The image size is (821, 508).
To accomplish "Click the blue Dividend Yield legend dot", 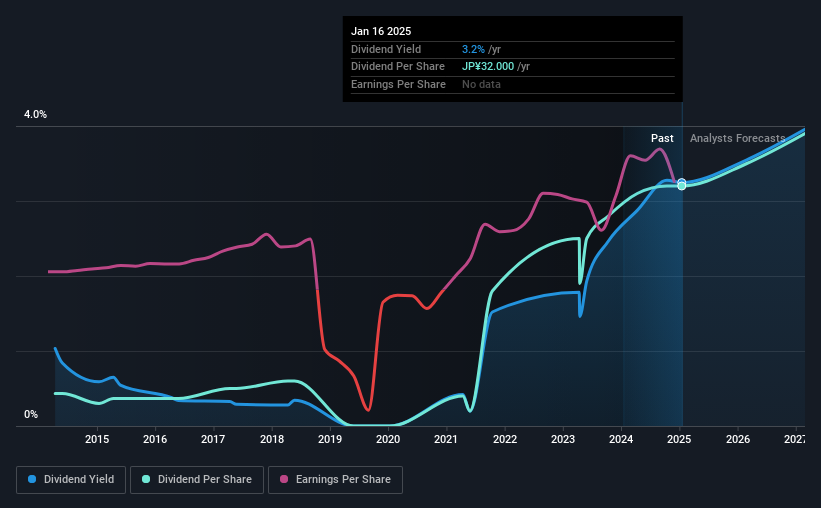I will pyautogui.click(x=32, y=479).
